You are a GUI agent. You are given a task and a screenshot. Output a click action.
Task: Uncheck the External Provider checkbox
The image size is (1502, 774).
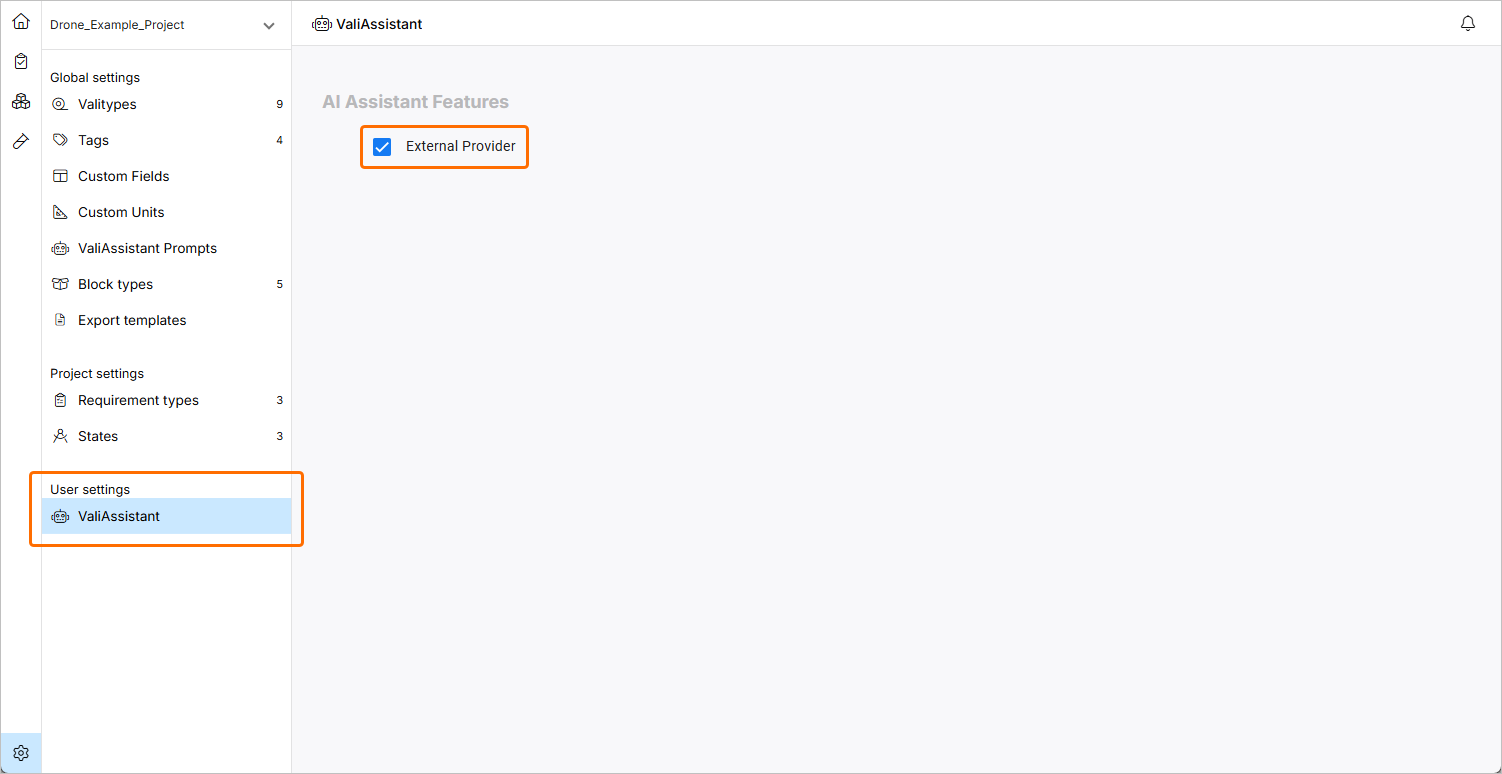382,147
